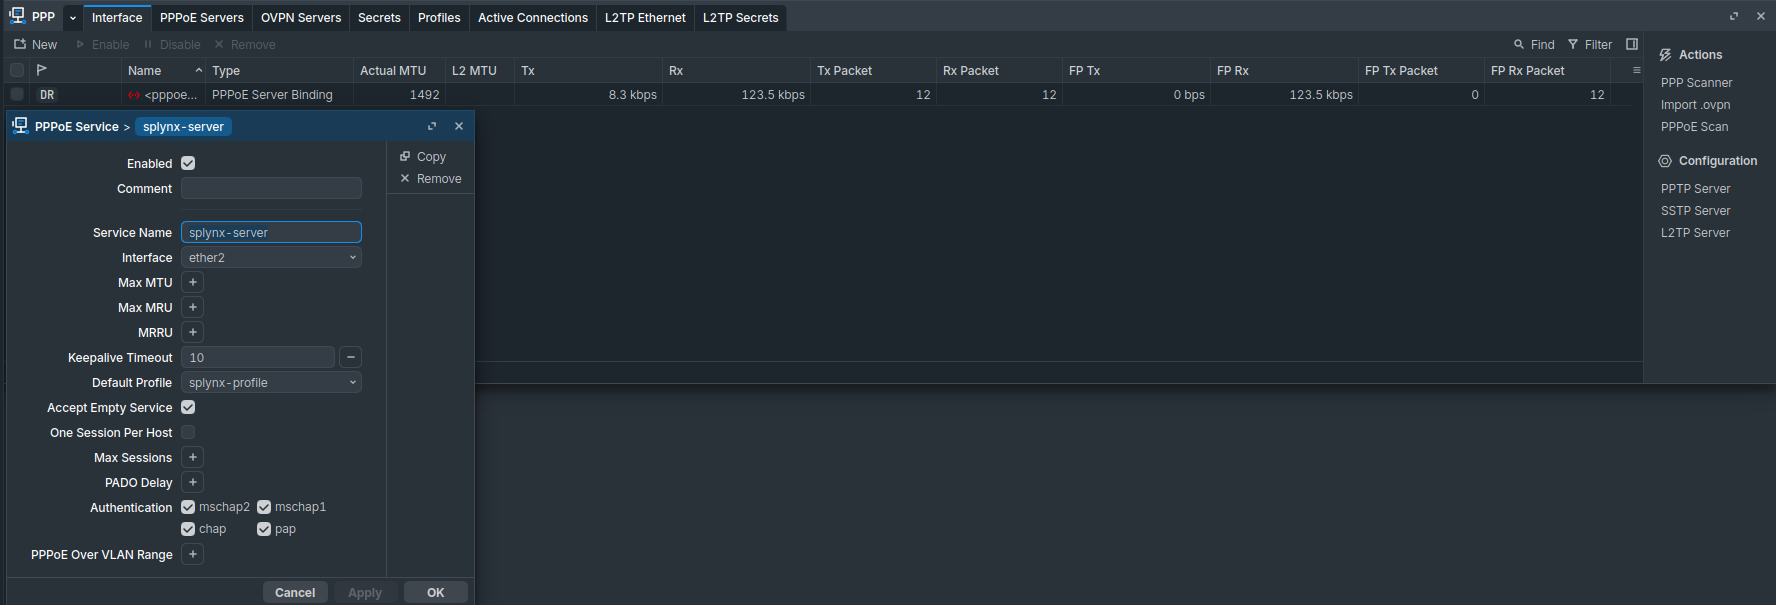Remove the splynx-server service entry

[431, 179]
